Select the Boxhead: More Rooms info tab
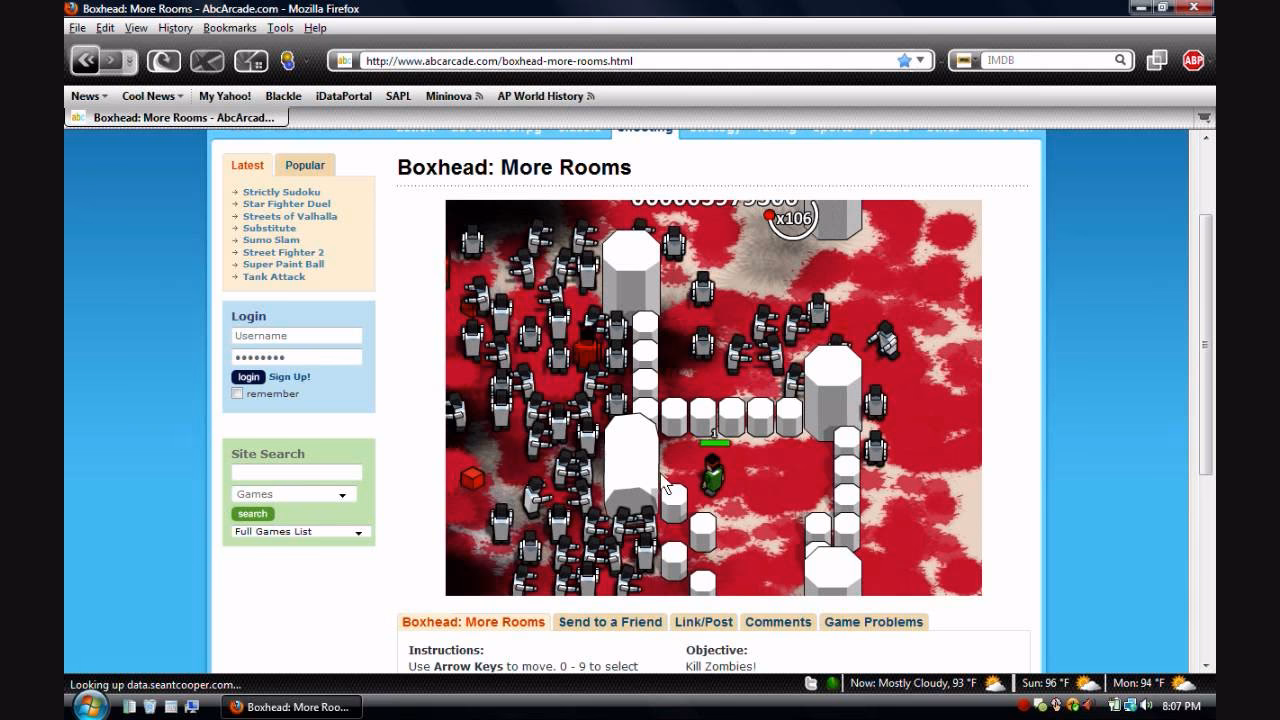Screen dimensions: 1280x720 point(473,622)
